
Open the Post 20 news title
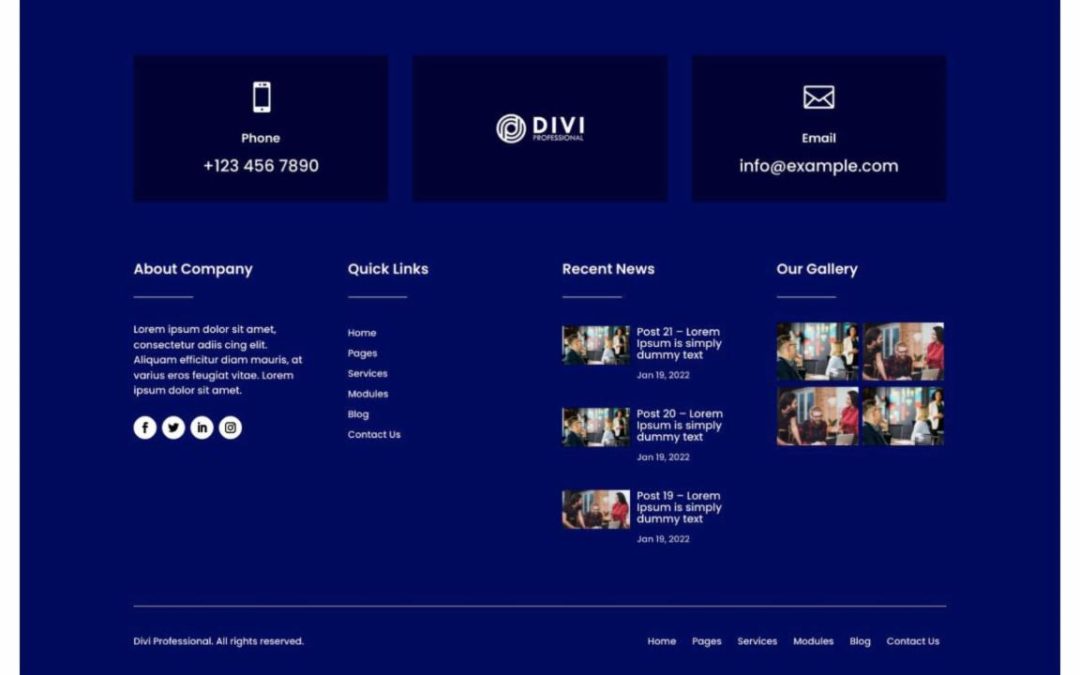[x=680, y=425]
